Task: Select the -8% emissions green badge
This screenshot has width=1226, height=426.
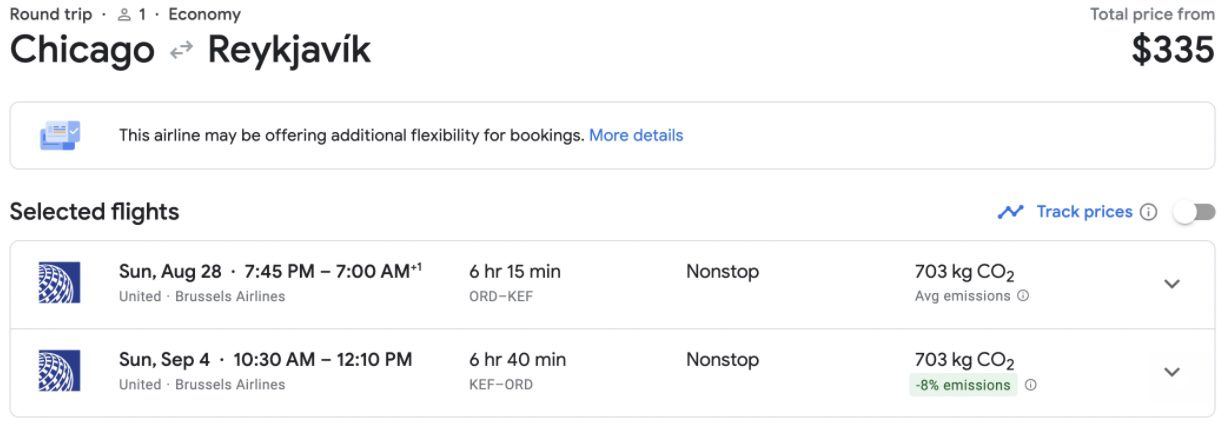Action: click(x=962, y=385)
